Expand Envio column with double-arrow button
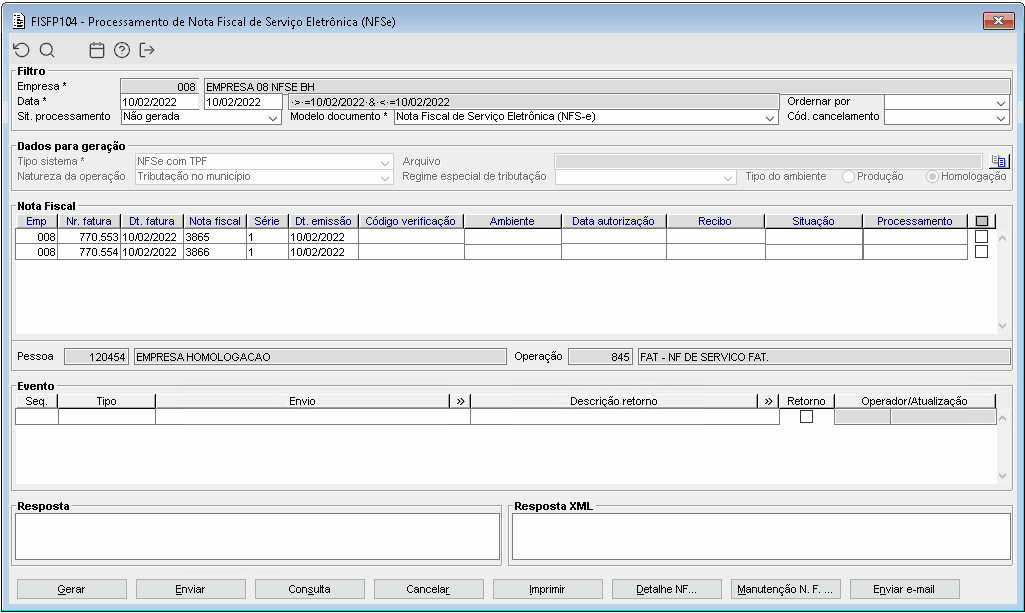 pyautogui.click(x=460, y=401)
